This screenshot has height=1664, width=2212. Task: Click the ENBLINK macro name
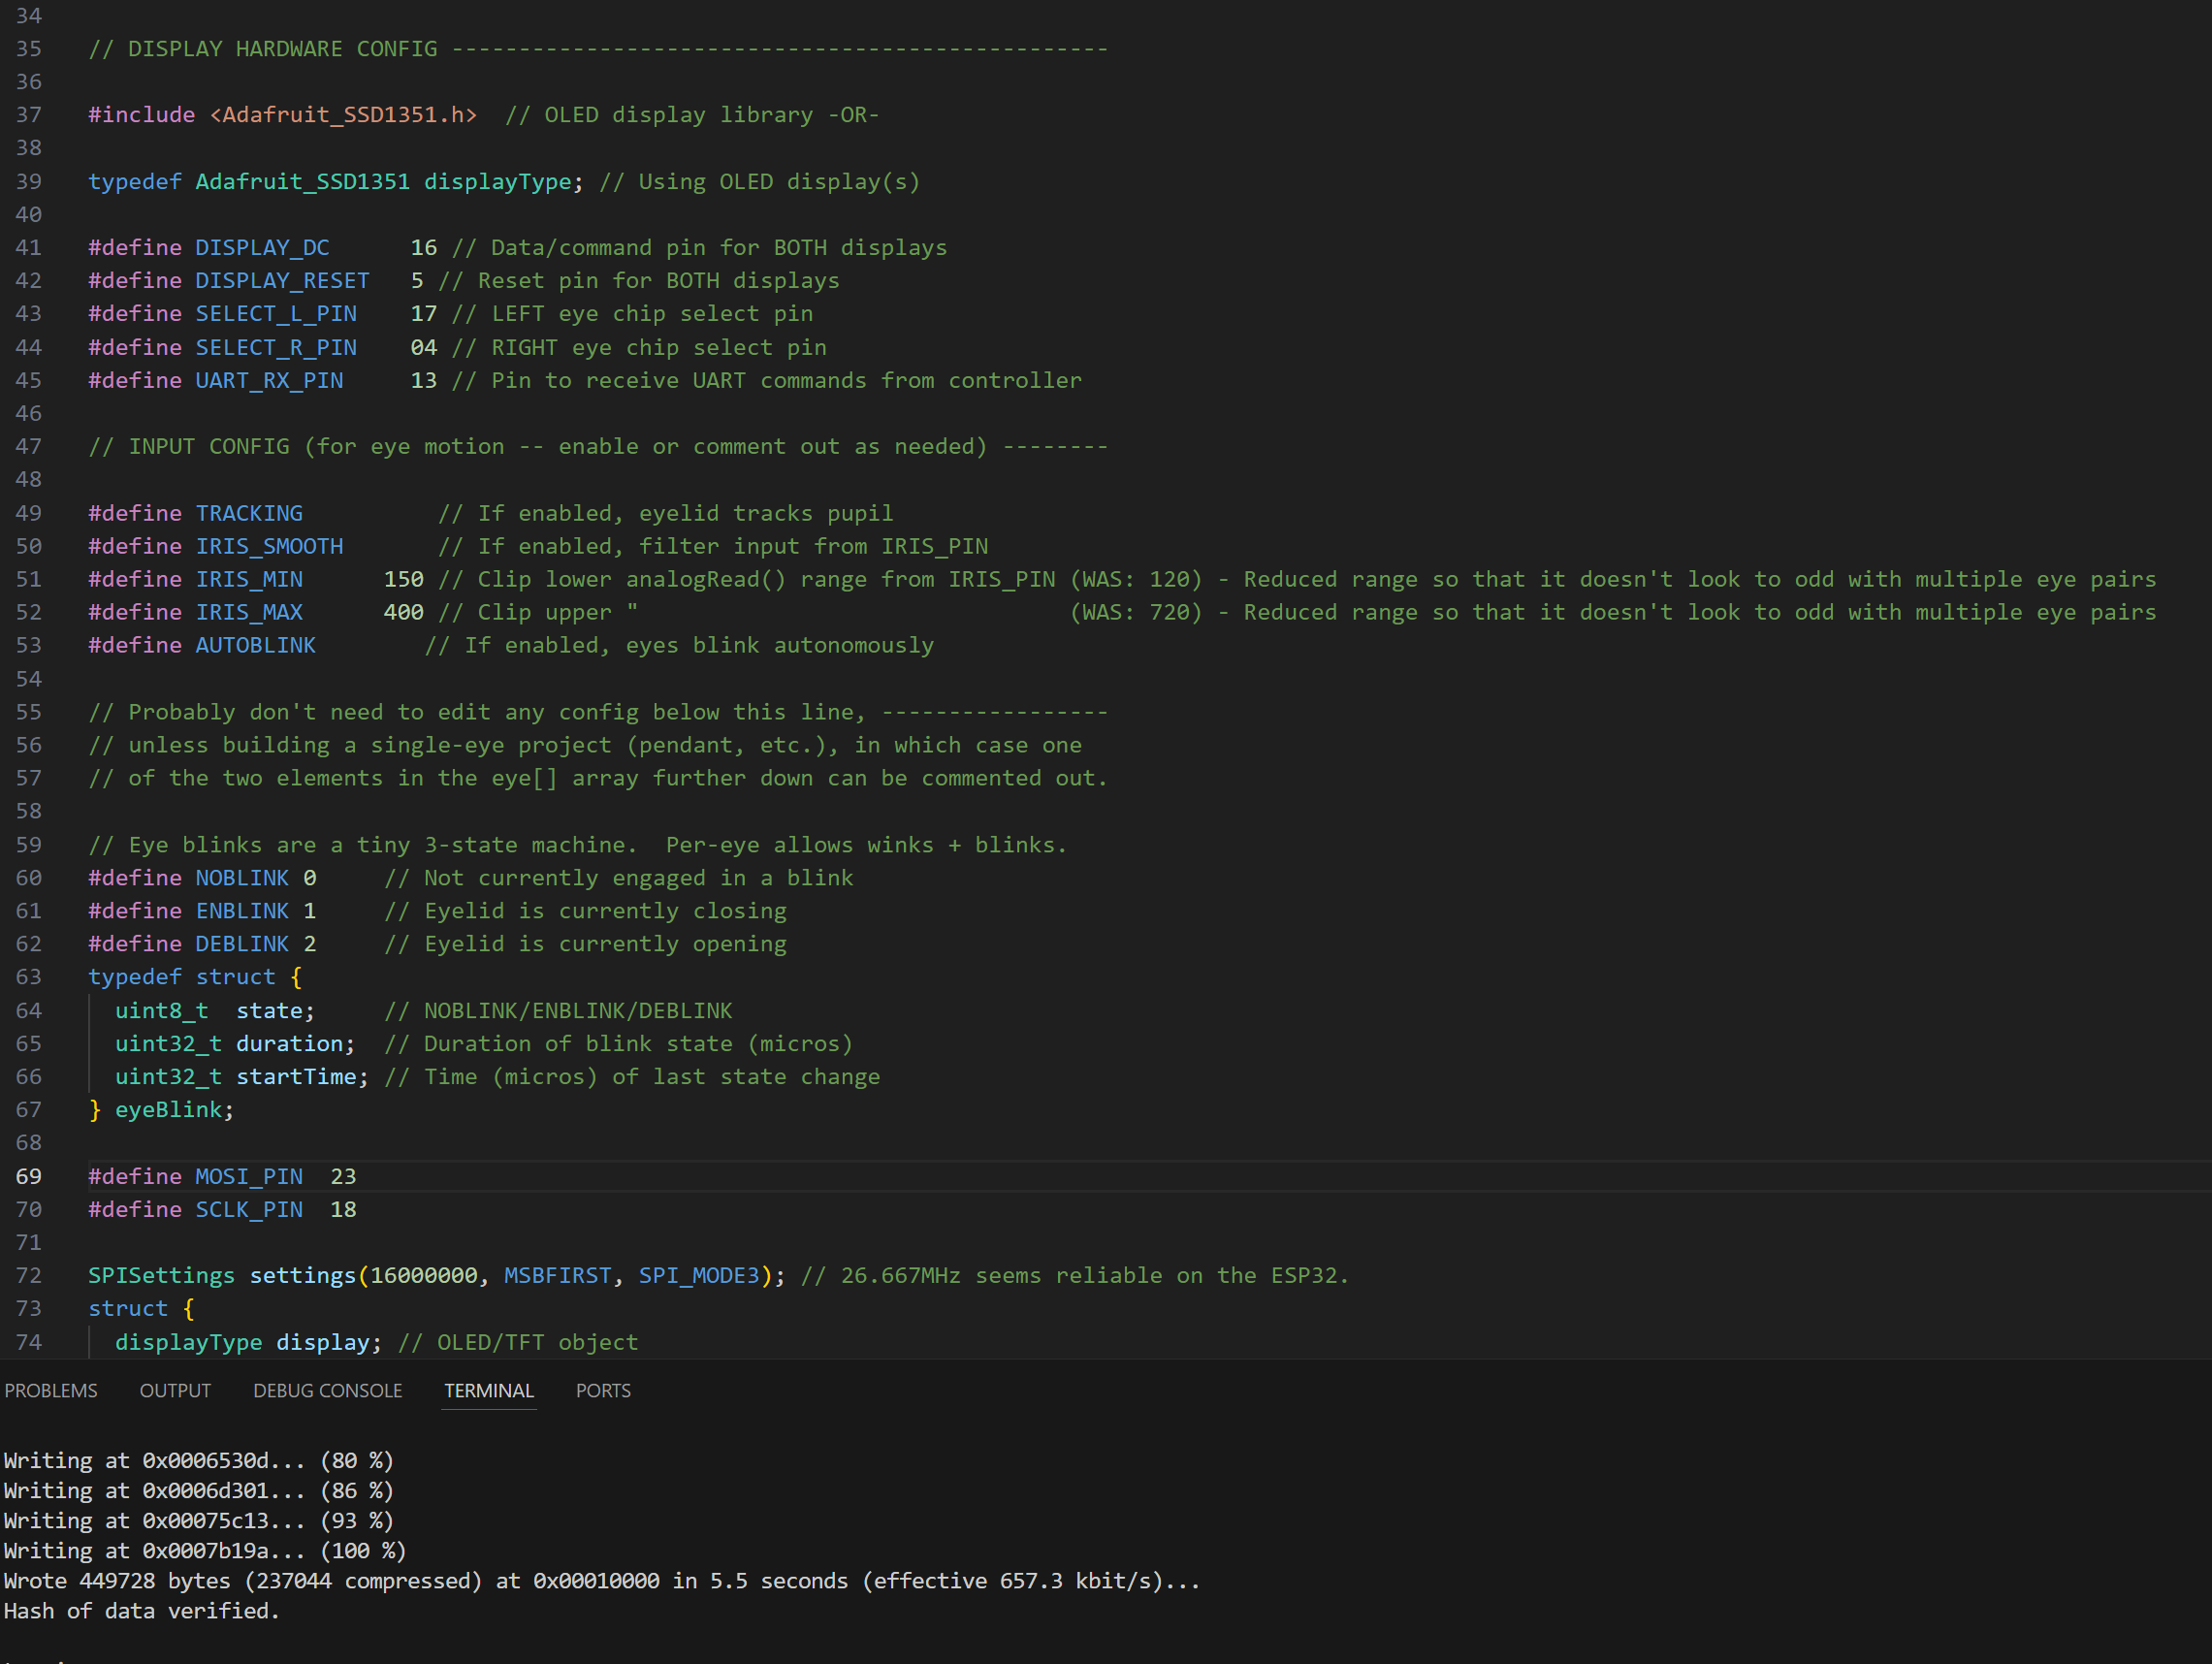[242, 910]
